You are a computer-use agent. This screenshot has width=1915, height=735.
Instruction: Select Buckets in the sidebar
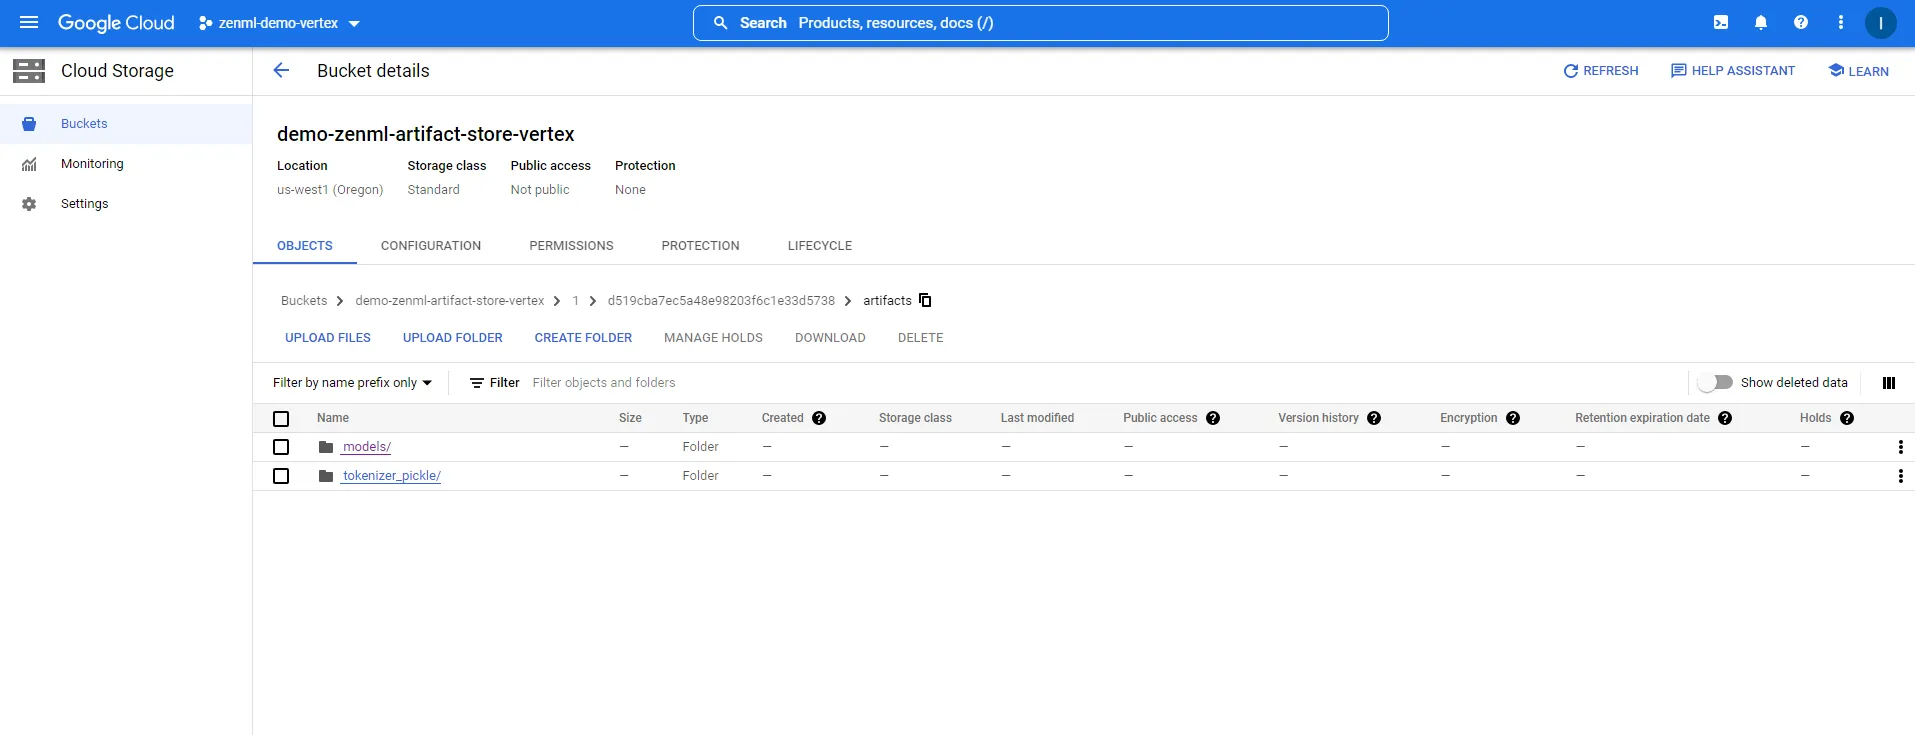pyautogui.click(x=126, y=124)
